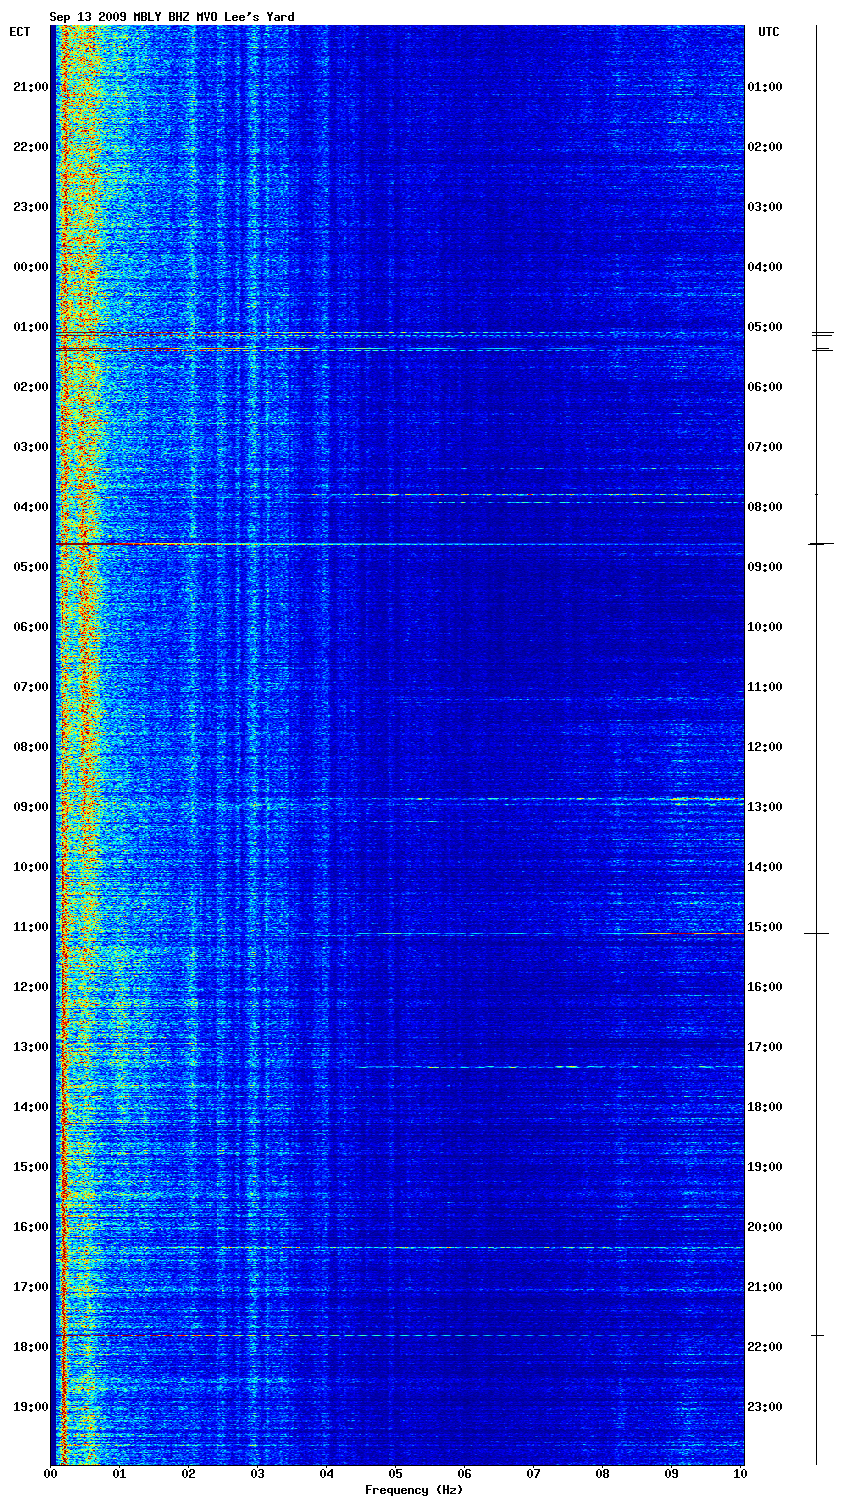This screenshot has height=1500, width=852.
Task: Click the 22:00 label on ECT axis
Action: pos(30,147)
